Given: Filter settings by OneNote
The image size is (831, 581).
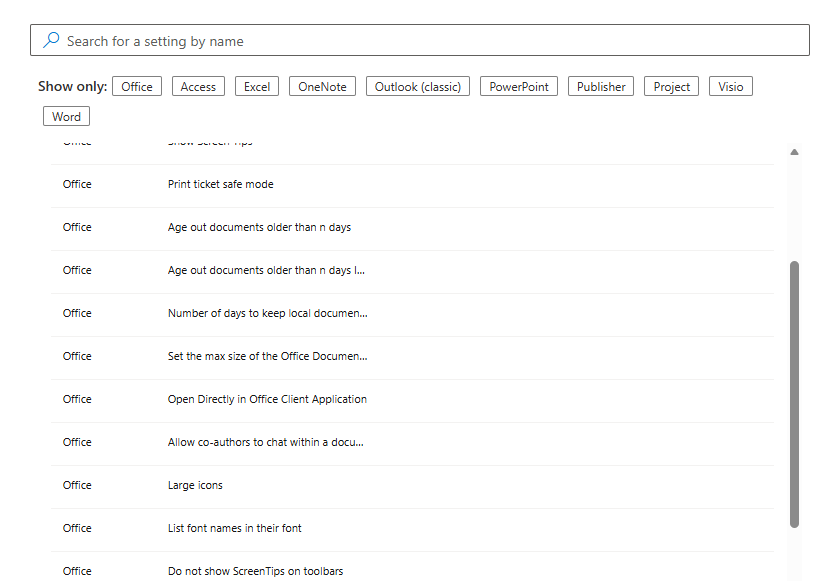Looking at the screenshot, I should tap(322, 86).
